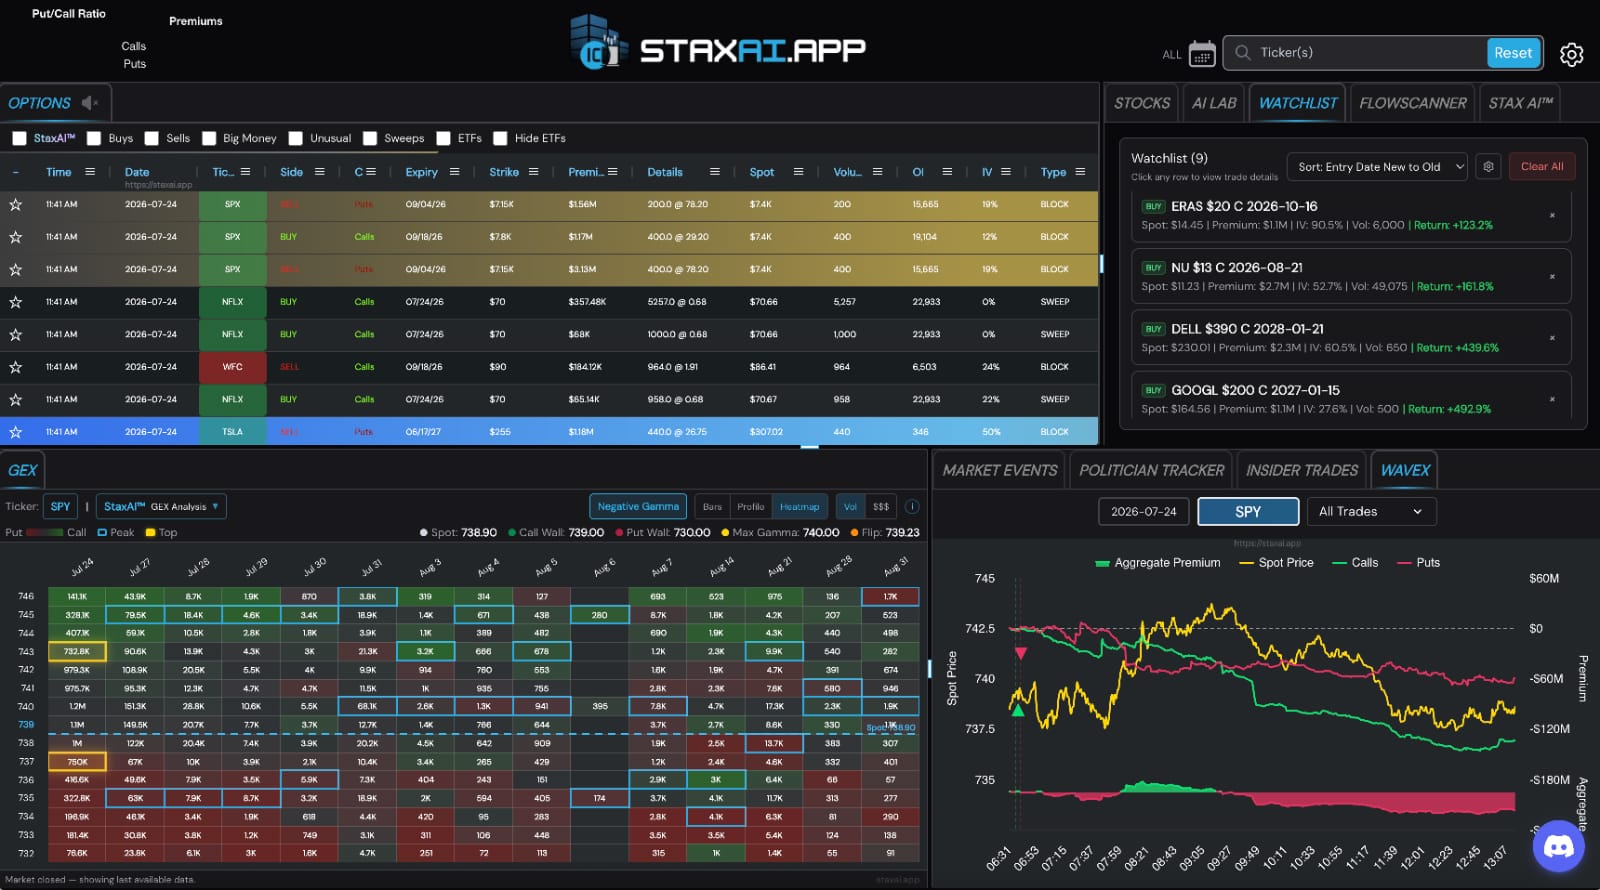Expand the StaxAI GEX Analysis dropdown
The height and width of the screenshot is (890, 1600).
(x=162, y=507)
